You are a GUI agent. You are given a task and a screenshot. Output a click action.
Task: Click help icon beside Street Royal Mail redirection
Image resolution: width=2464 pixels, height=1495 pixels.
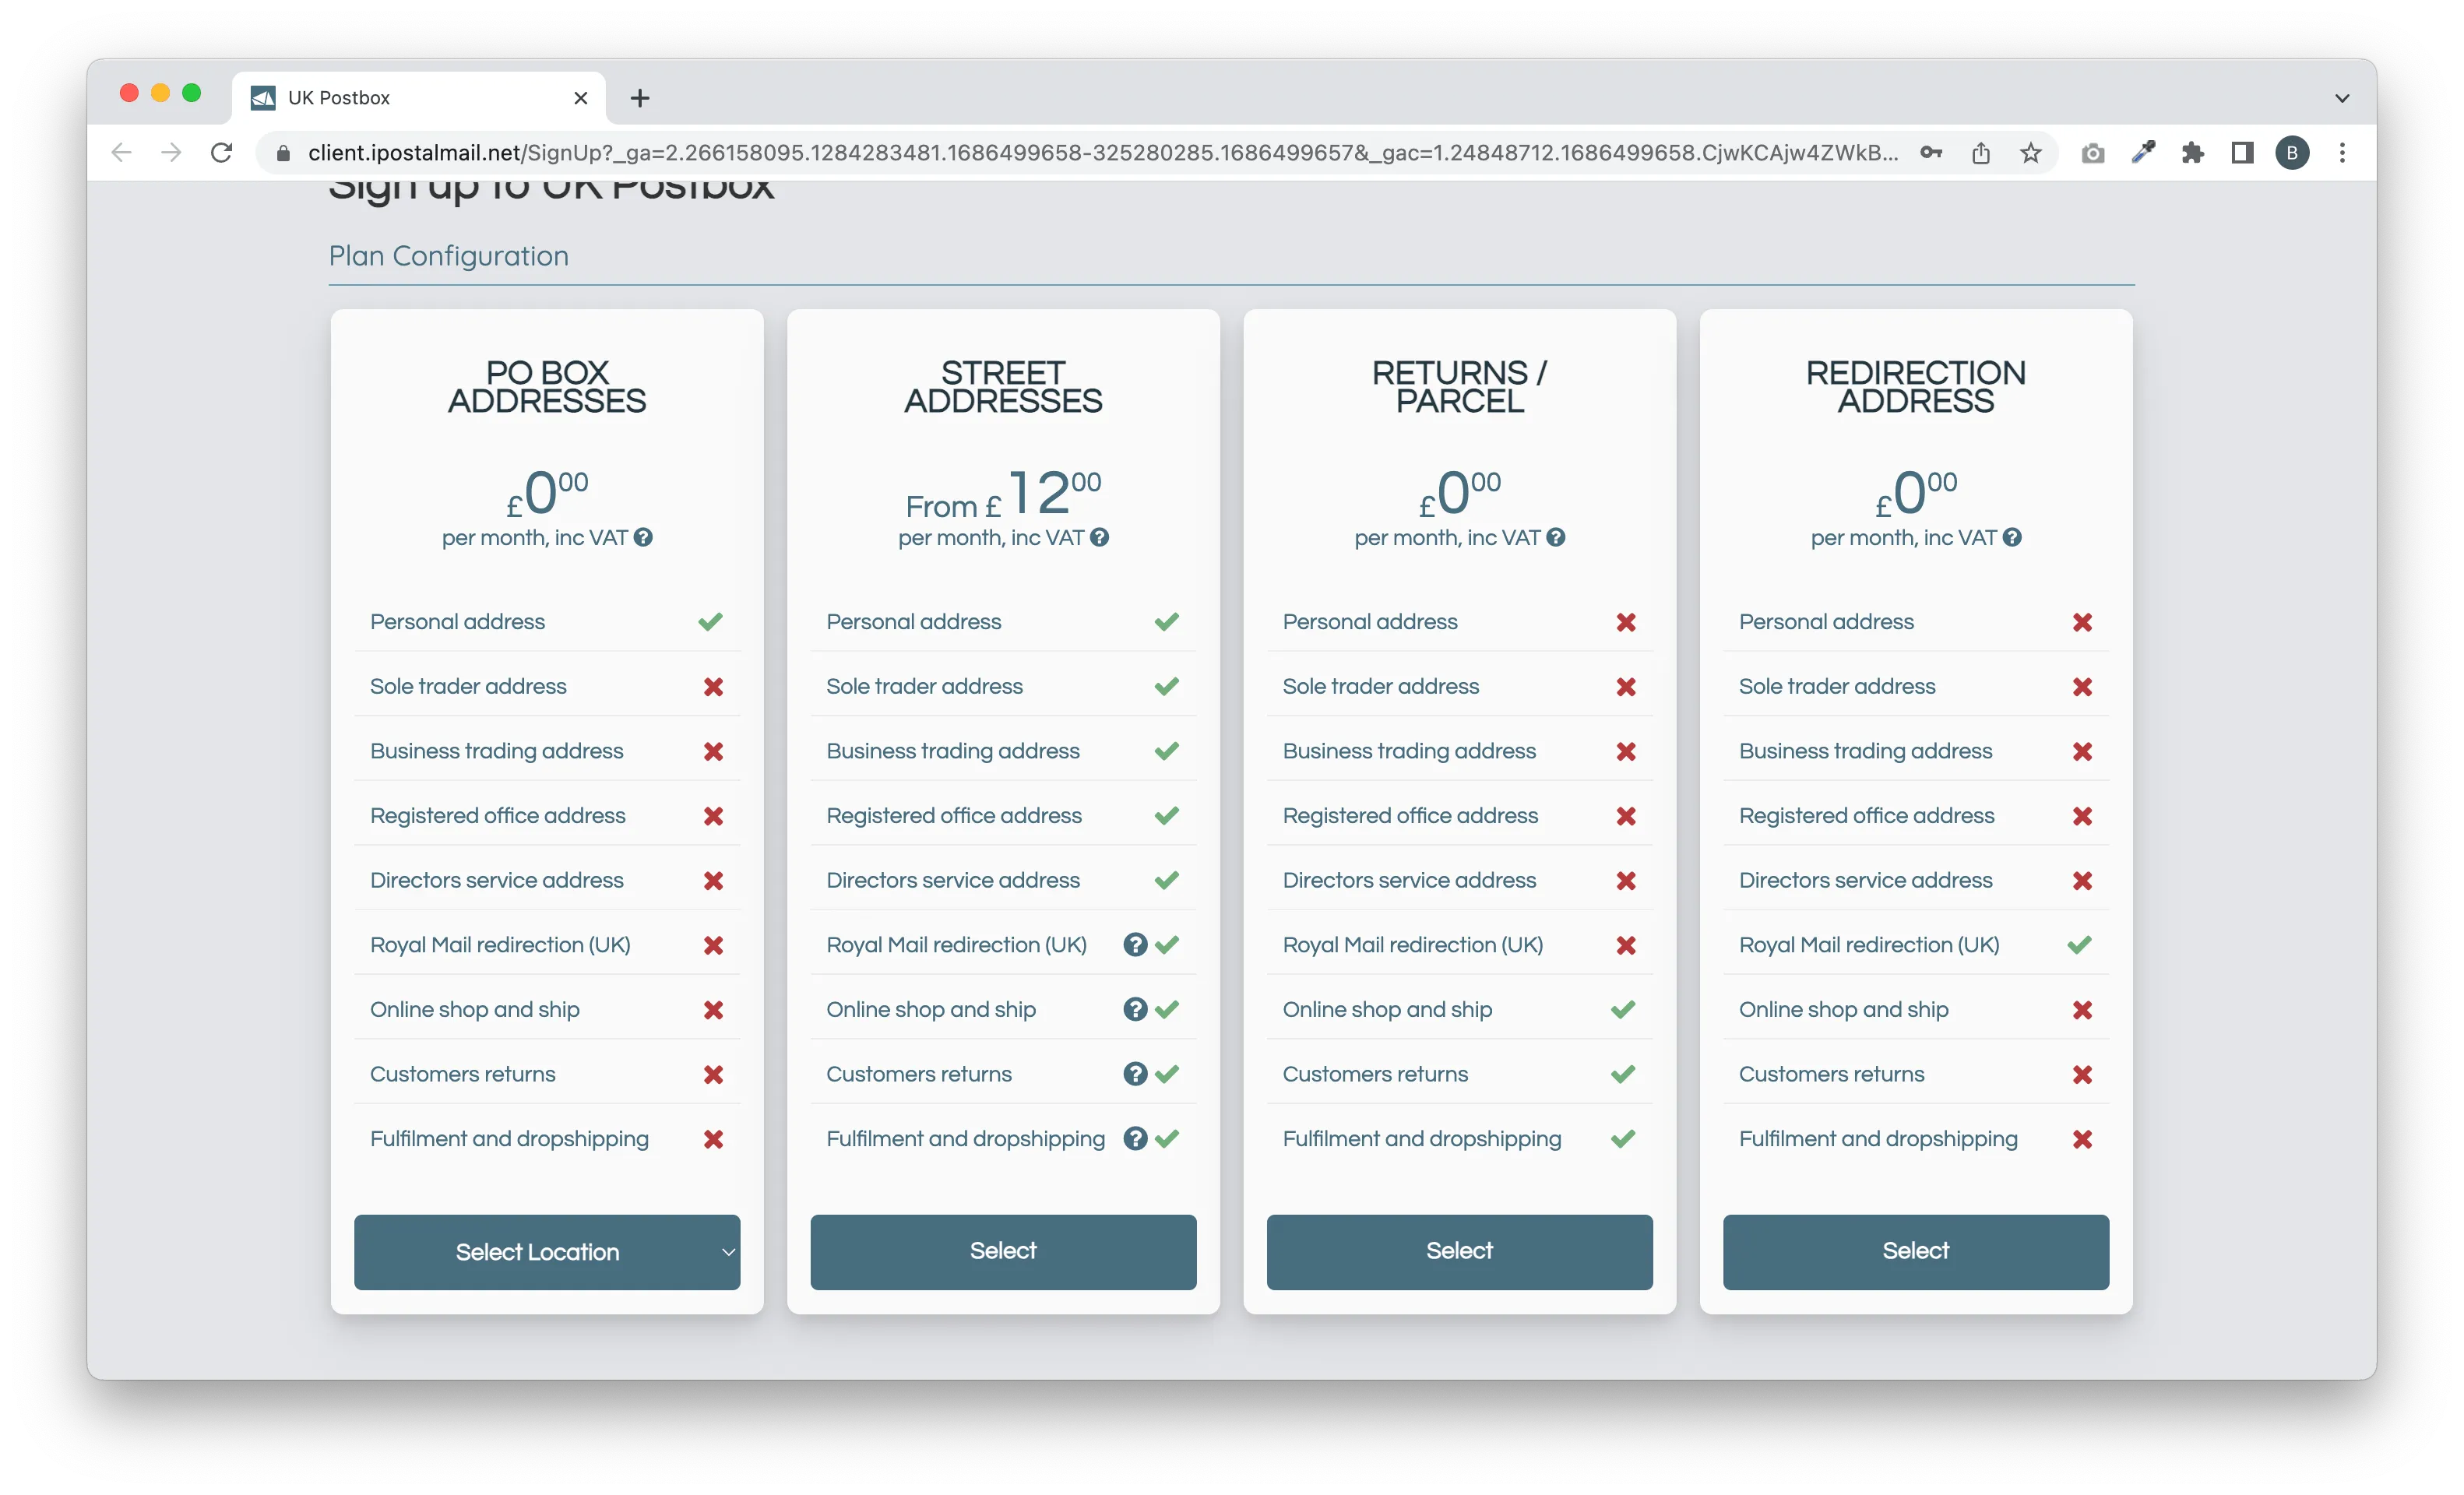pos(1135,944)
